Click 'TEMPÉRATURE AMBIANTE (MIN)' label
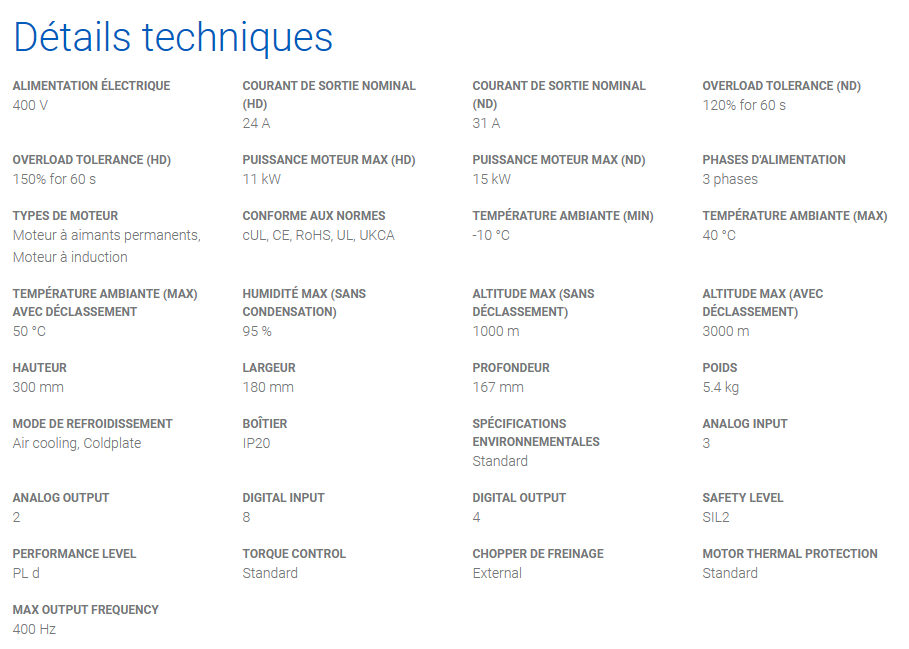Screen dimensions: 909x649 click(563, 216)
